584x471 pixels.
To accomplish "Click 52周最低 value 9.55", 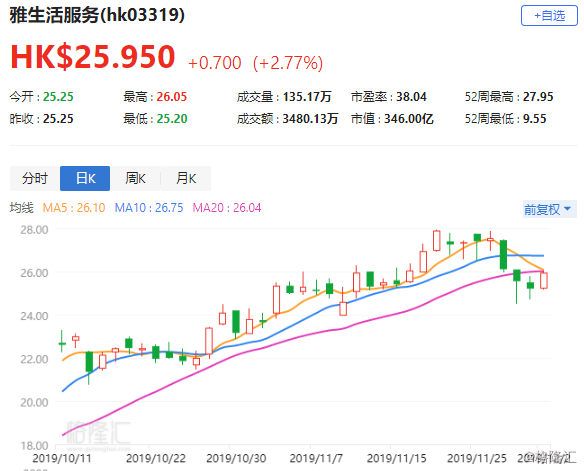I will tap(534, 119).
